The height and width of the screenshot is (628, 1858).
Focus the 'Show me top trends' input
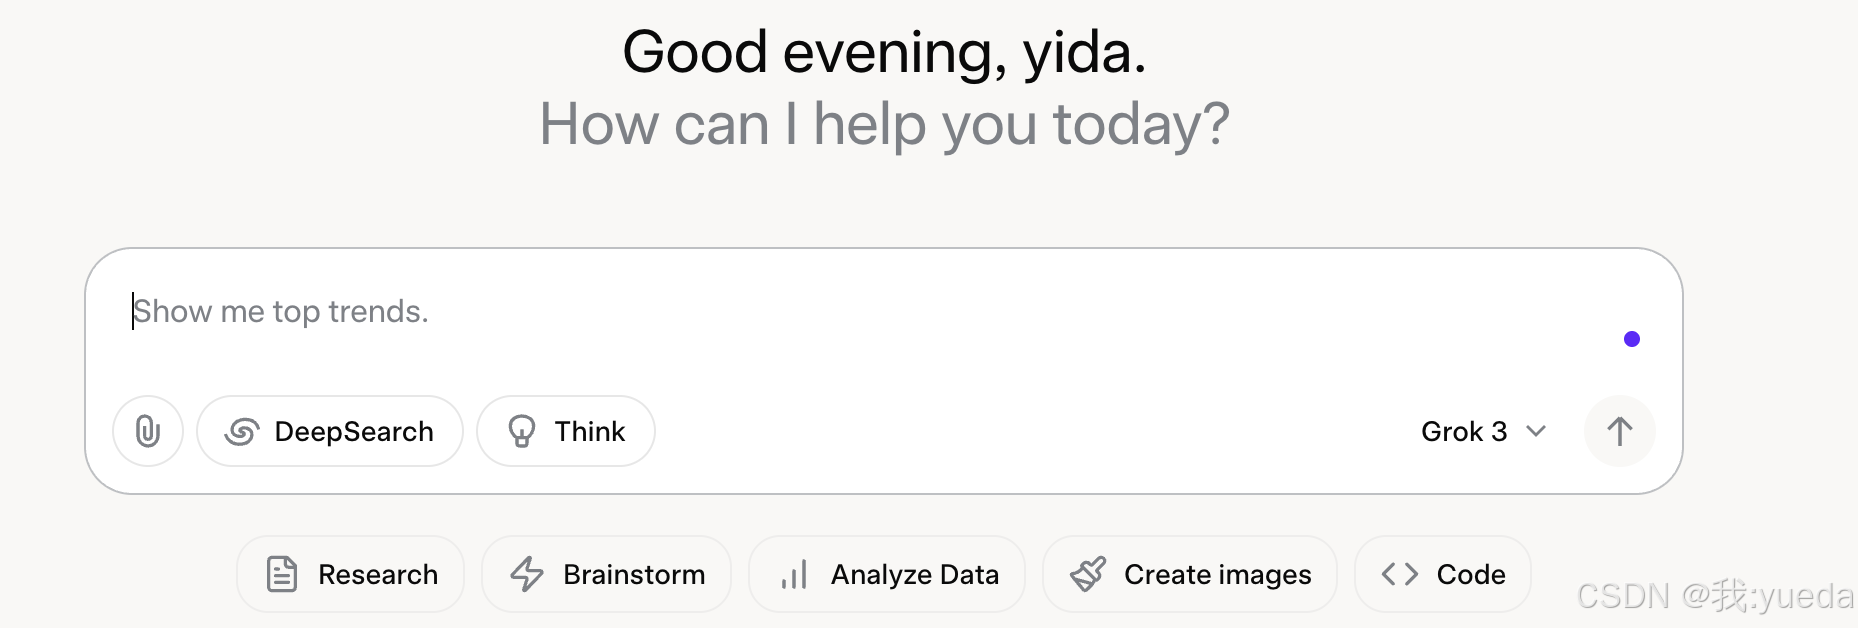[x=700, y=312]
